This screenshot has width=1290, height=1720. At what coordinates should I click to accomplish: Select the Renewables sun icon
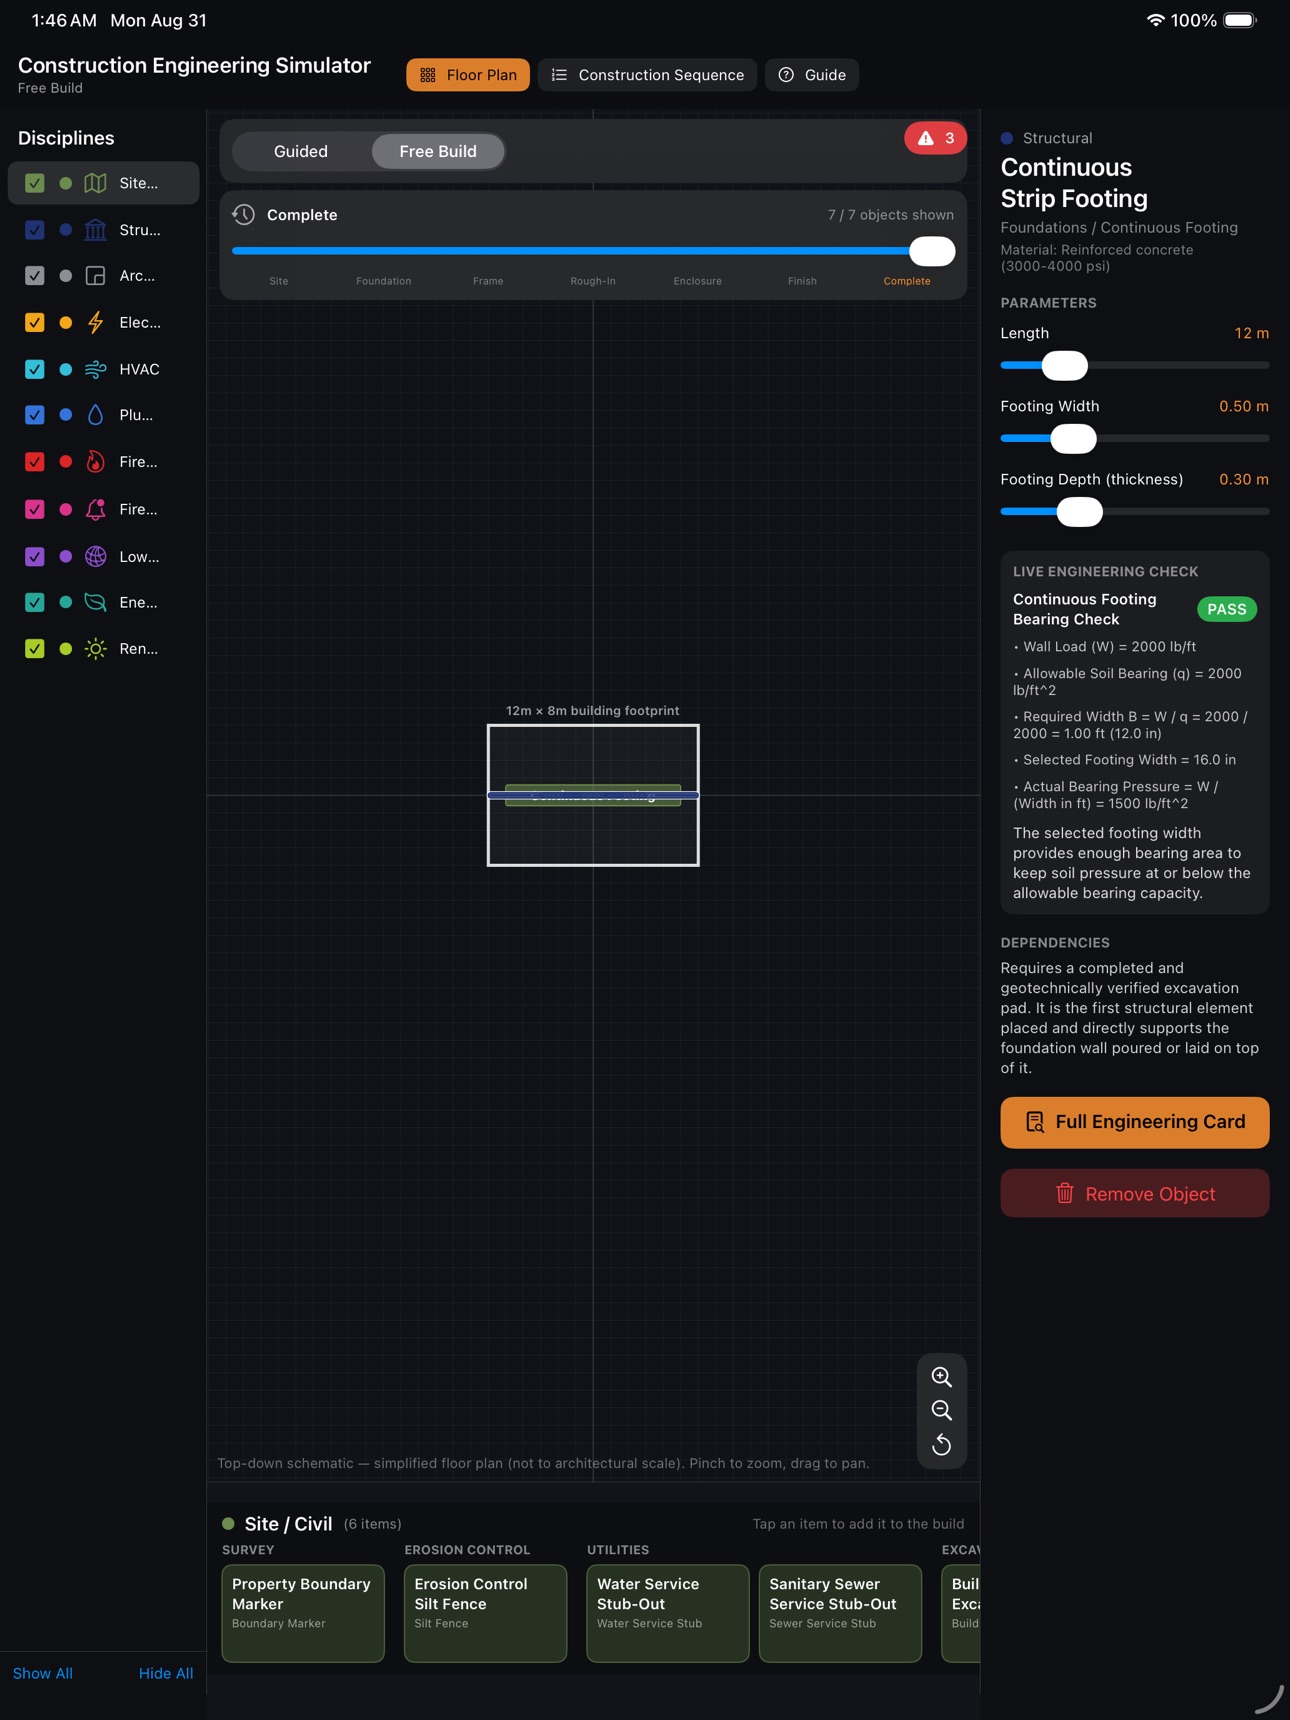point(95,649)
